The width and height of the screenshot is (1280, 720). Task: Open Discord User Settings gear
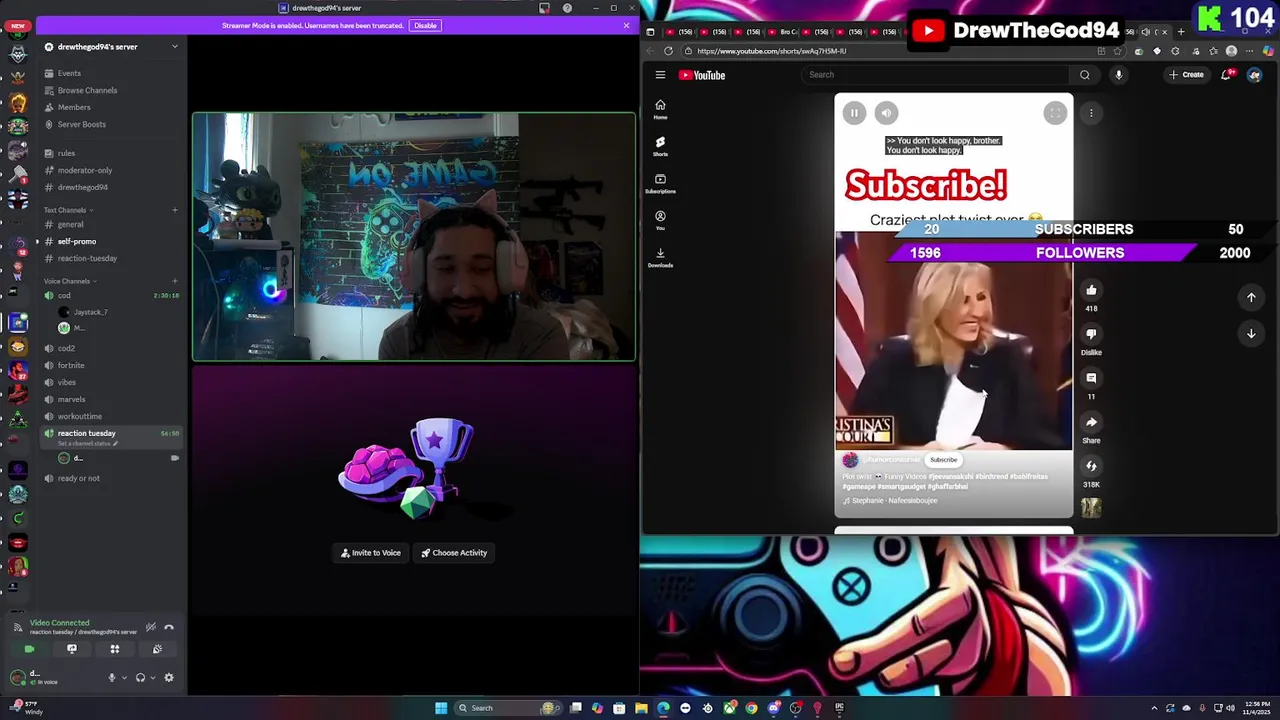[169, 678]
